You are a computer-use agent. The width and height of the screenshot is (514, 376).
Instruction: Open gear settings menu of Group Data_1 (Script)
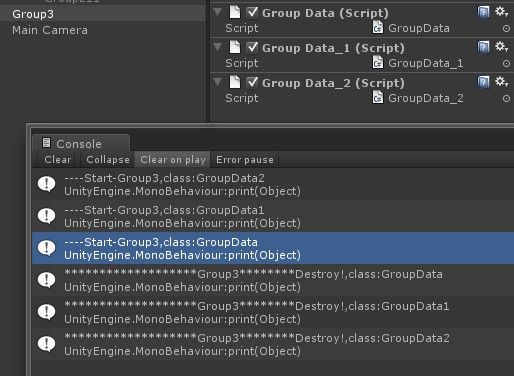(x=501, y=47)
